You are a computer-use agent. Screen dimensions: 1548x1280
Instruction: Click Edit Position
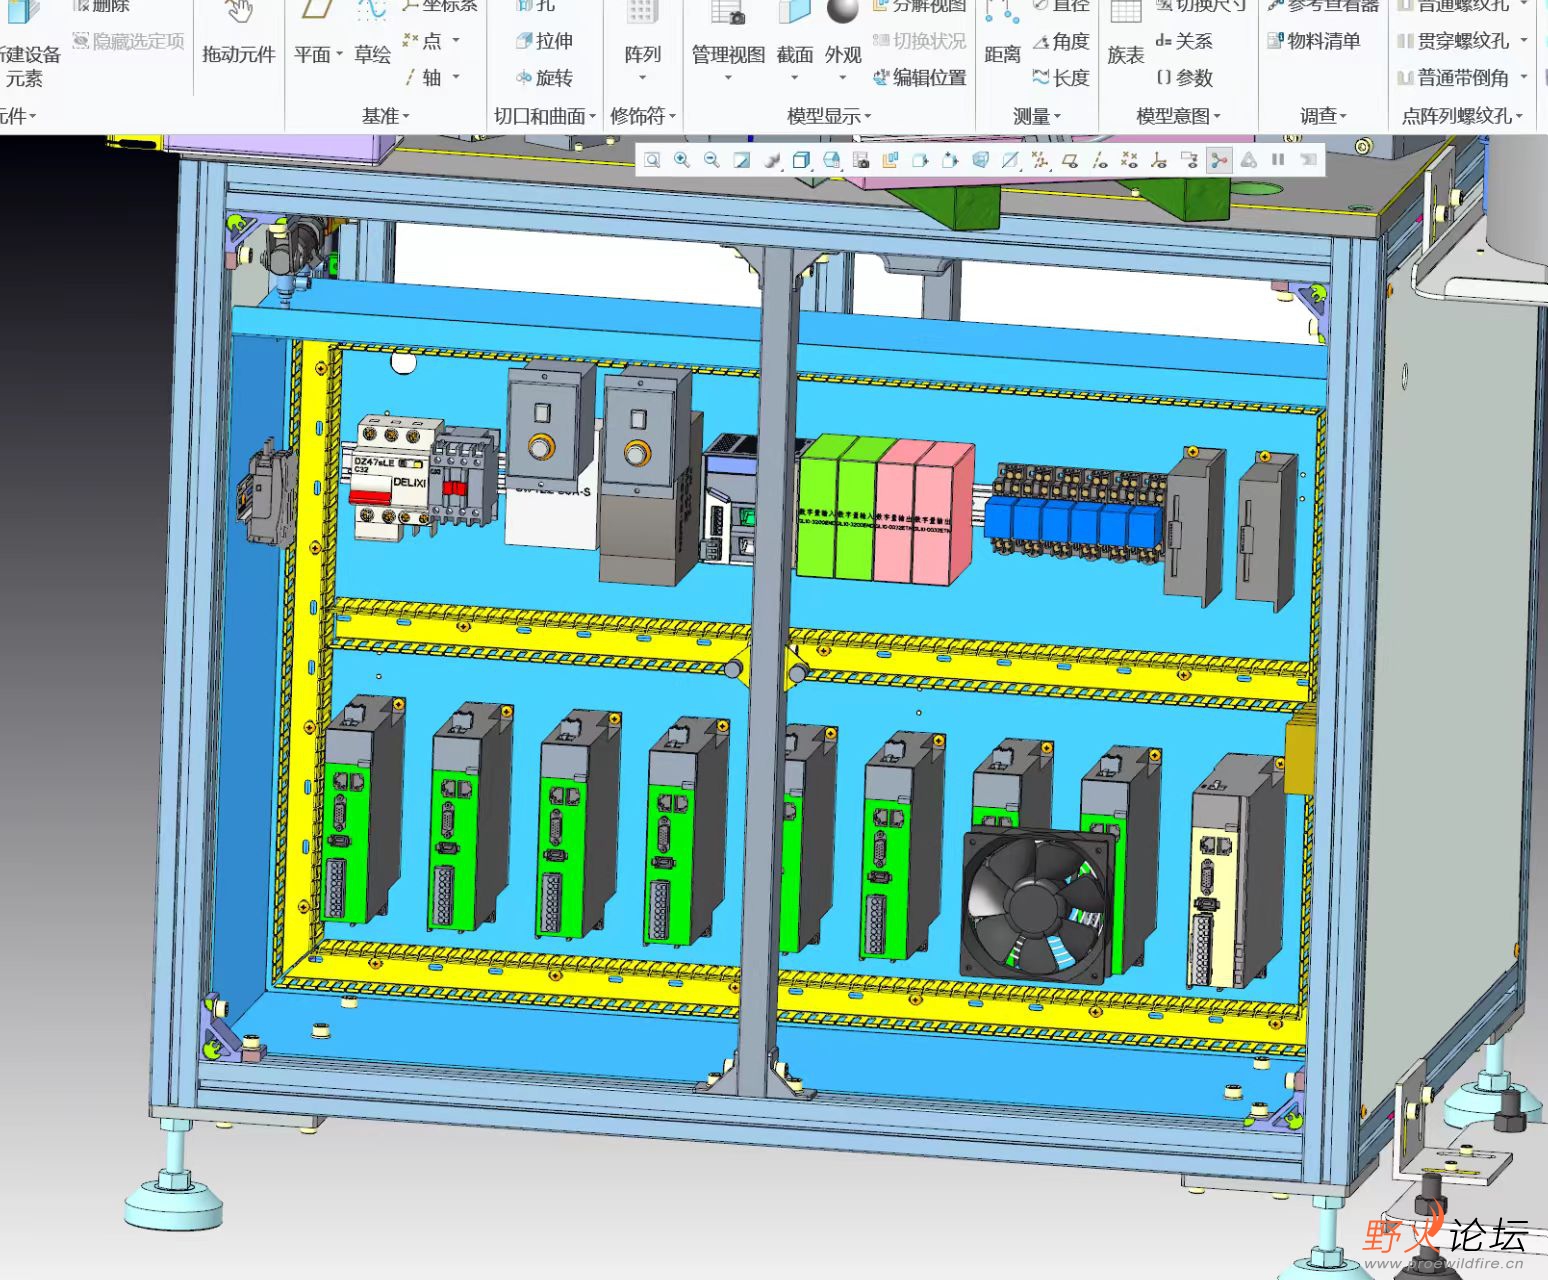tap(919, 77)
